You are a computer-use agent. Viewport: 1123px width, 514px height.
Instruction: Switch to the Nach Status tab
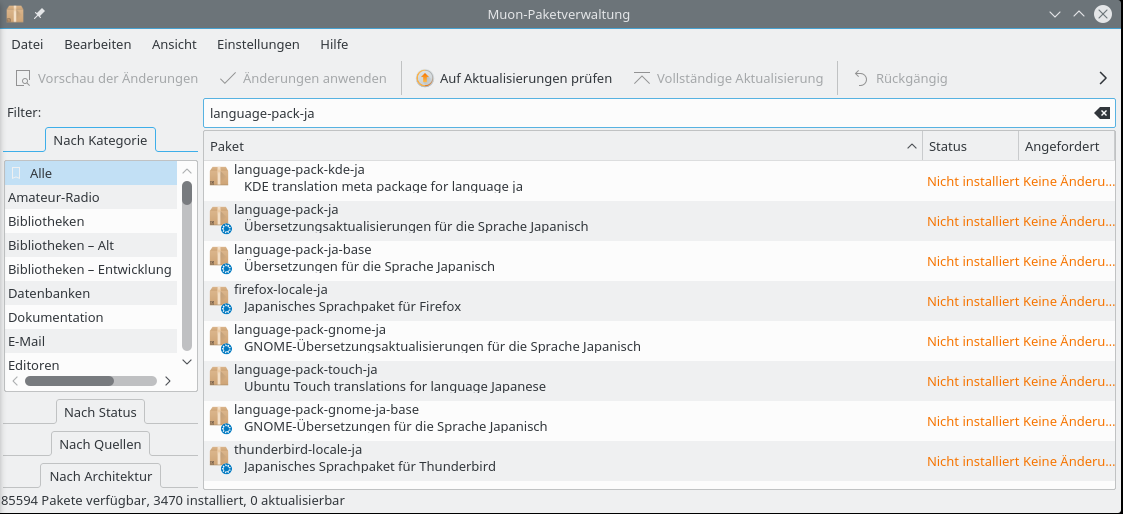(100, 412)
